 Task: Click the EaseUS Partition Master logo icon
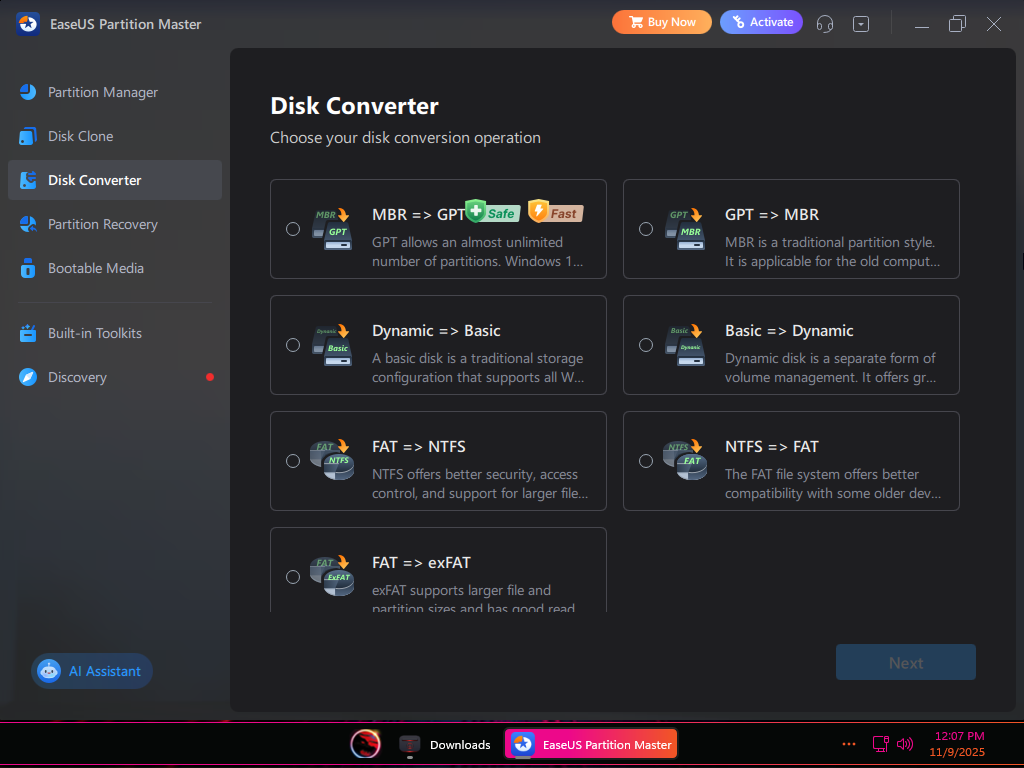(x=28, y=24)
